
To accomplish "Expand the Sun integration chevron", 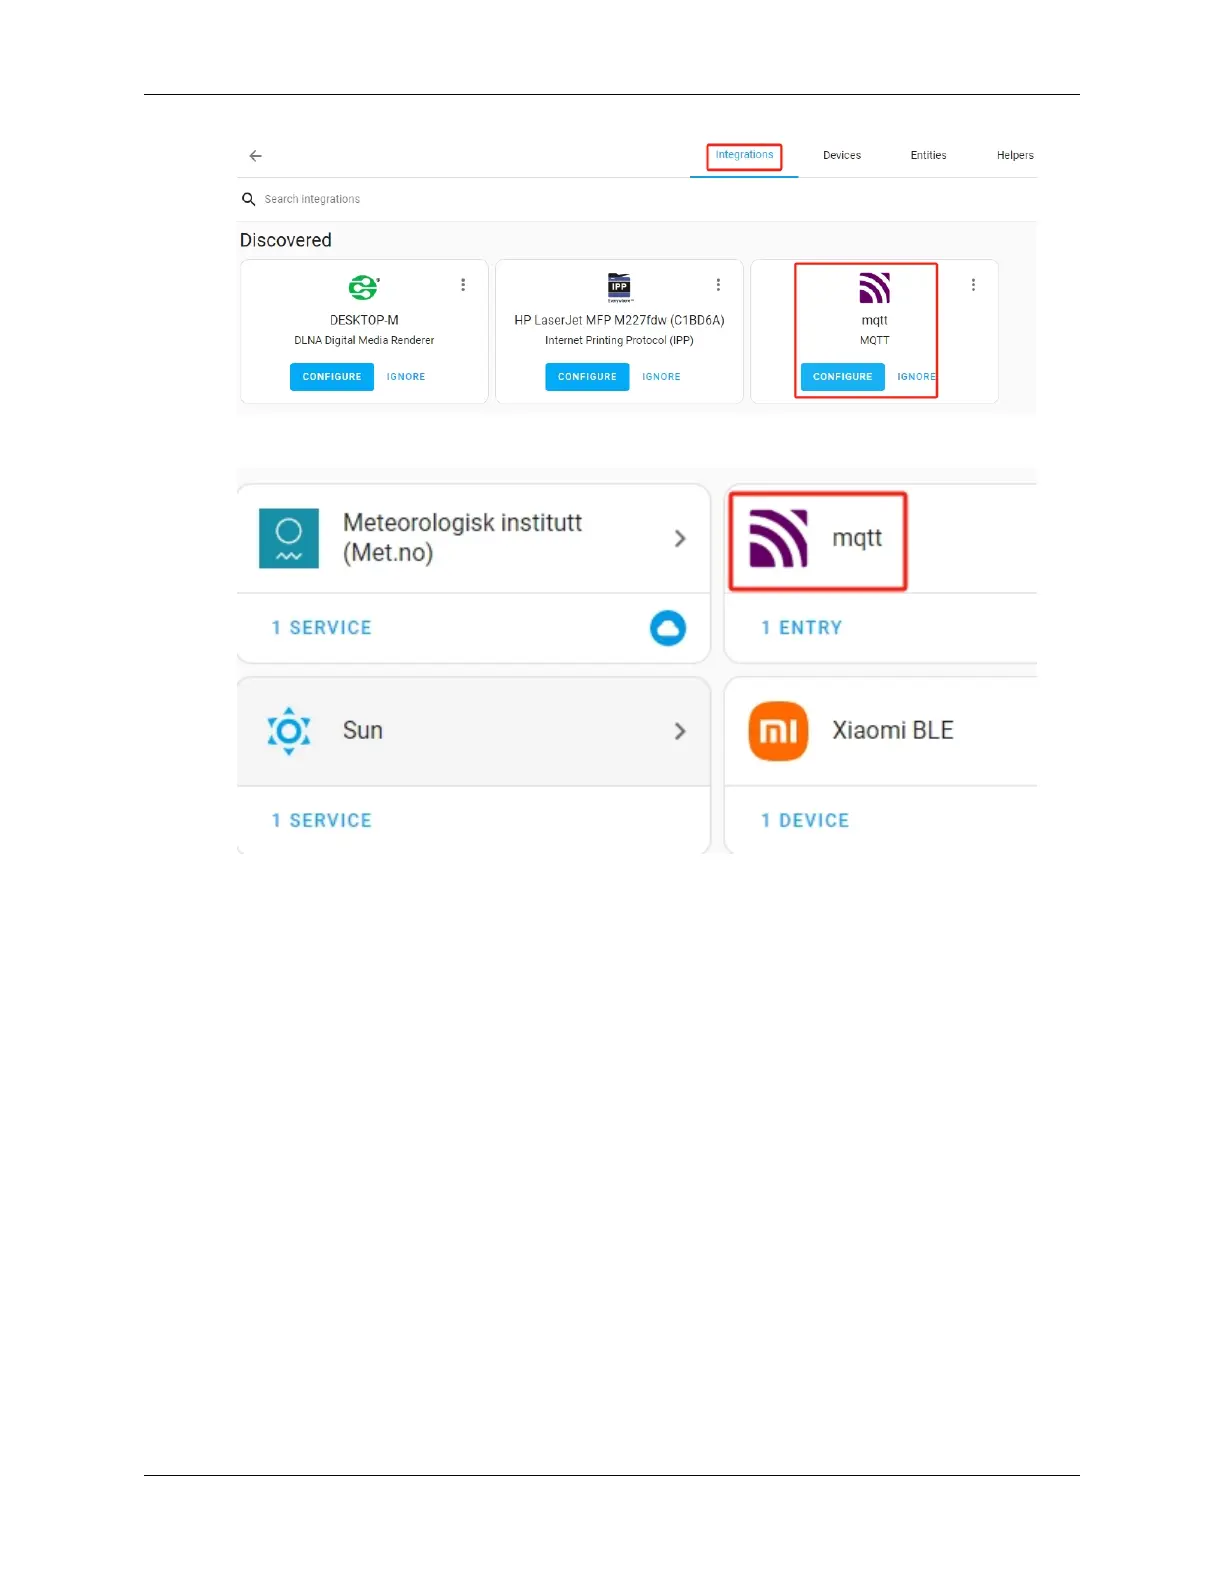I will point(680,731).
